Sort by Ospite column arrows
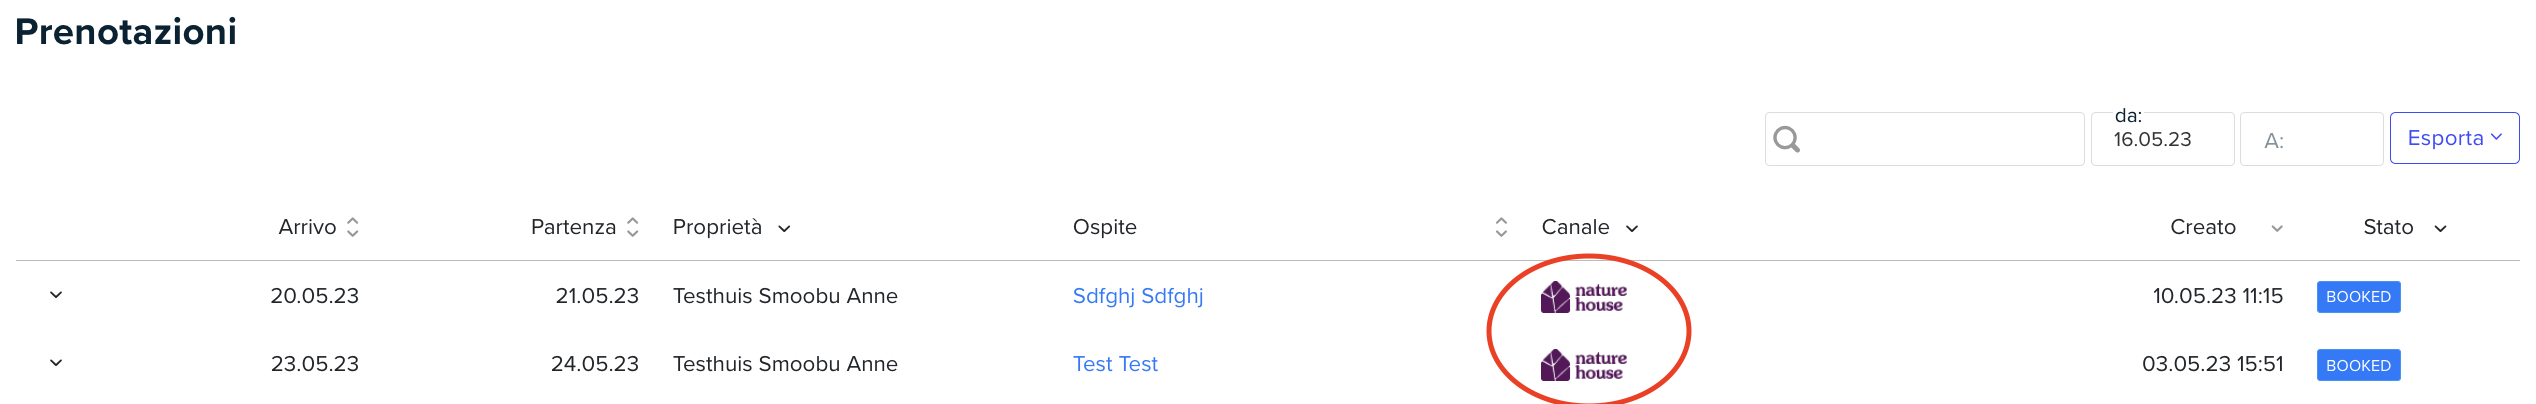The image size is (2536, 404). pos(1501,227)
